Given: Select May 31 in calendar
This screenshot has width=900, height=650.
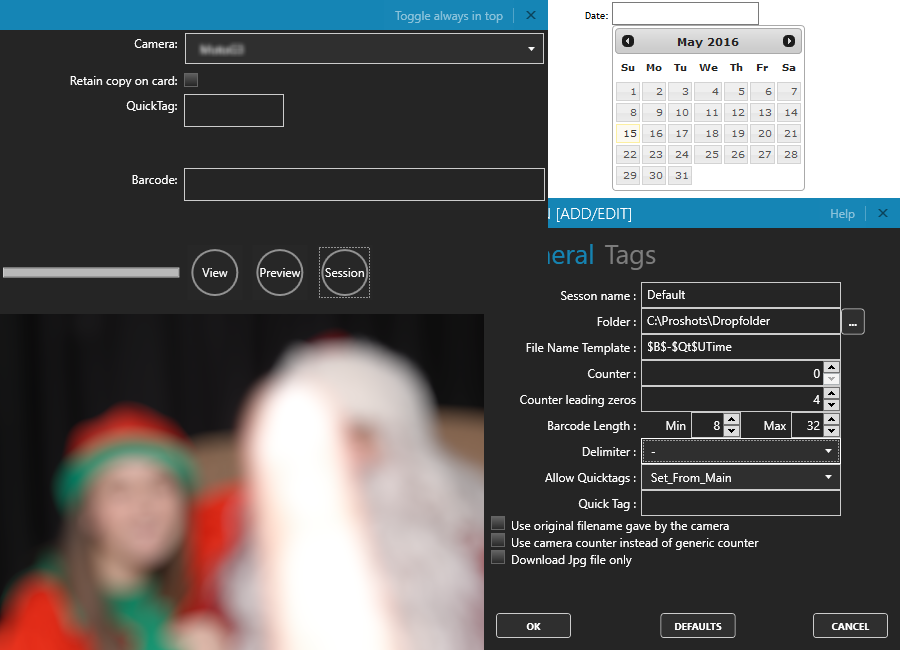Looking at the screenshot, I should pos(680,175).
